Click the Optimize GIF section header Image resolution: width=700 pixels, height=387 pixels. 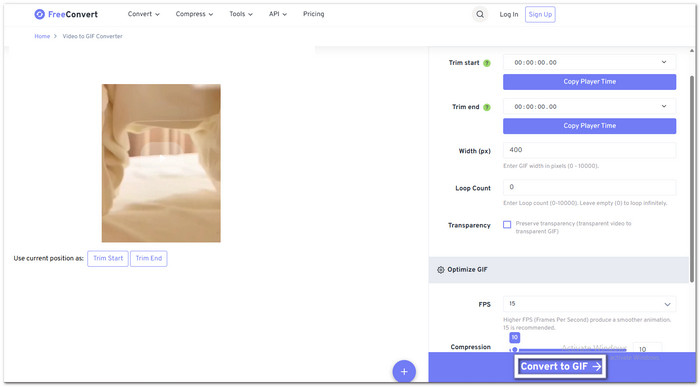(558, 270)
